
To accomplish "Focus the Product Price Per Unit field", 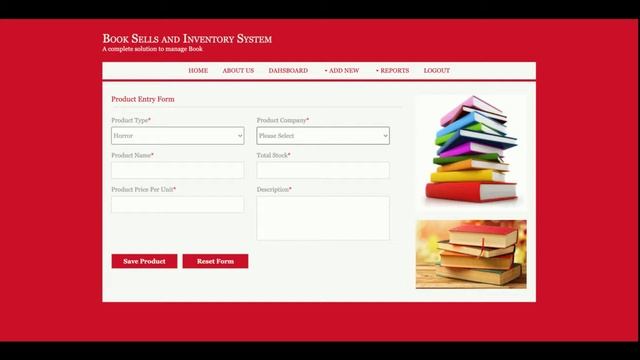I will pyautogui.click(x=178, y=204).
